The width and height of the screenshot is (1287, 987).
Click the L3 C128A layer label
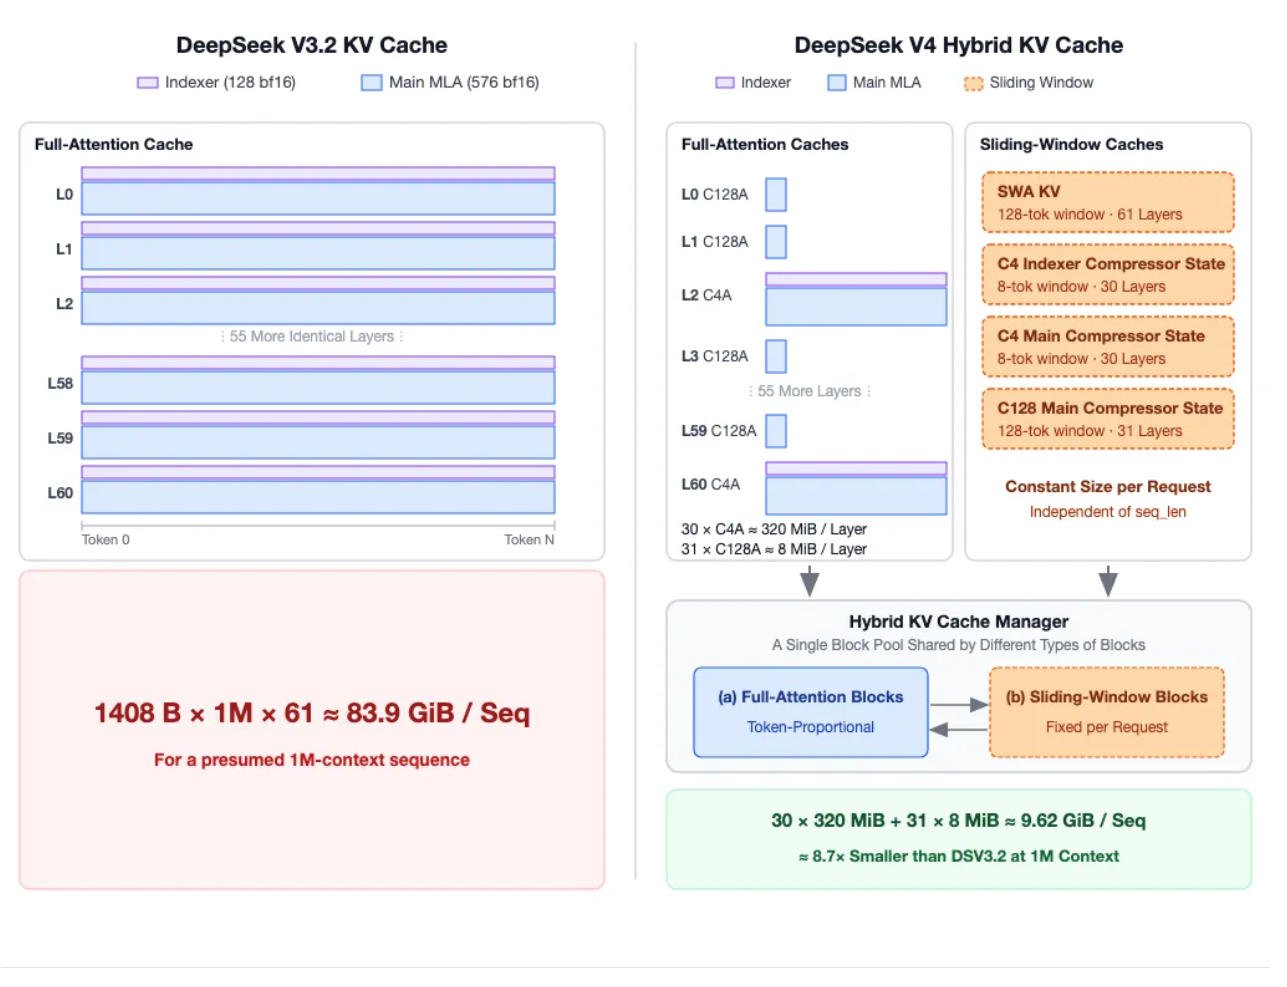point(714,356)
